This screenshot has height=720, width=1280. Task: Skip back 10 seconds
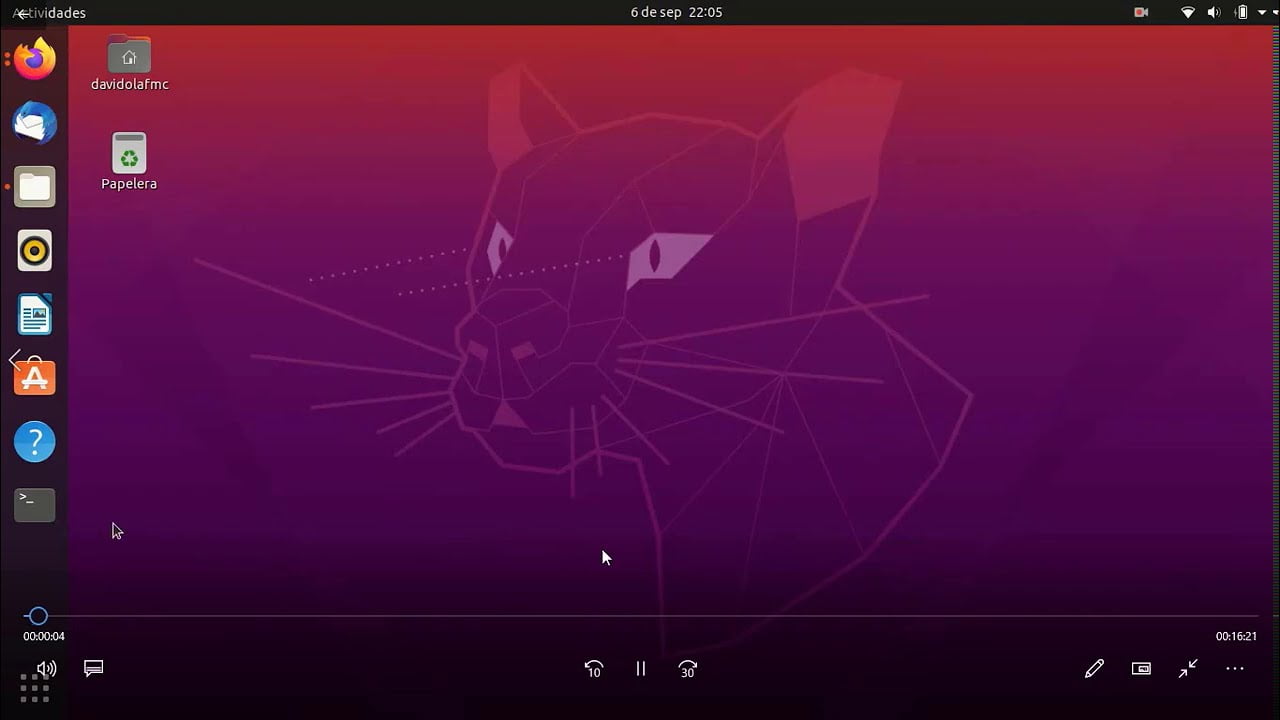pos(593,669)
